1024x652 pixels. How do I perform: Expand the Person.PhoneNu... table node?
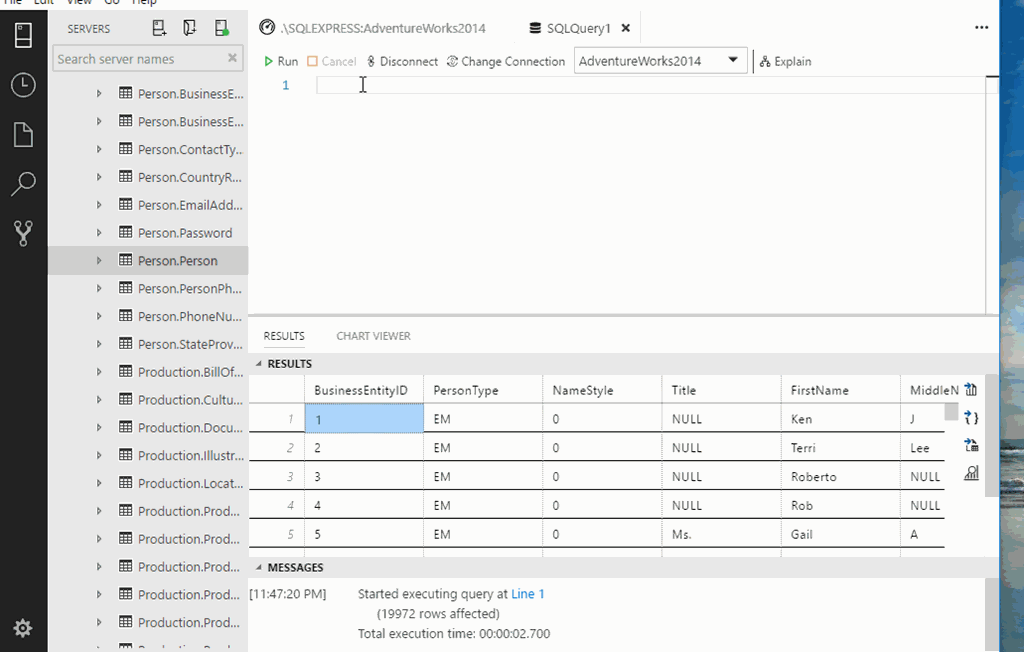click(x=99, y=316)
